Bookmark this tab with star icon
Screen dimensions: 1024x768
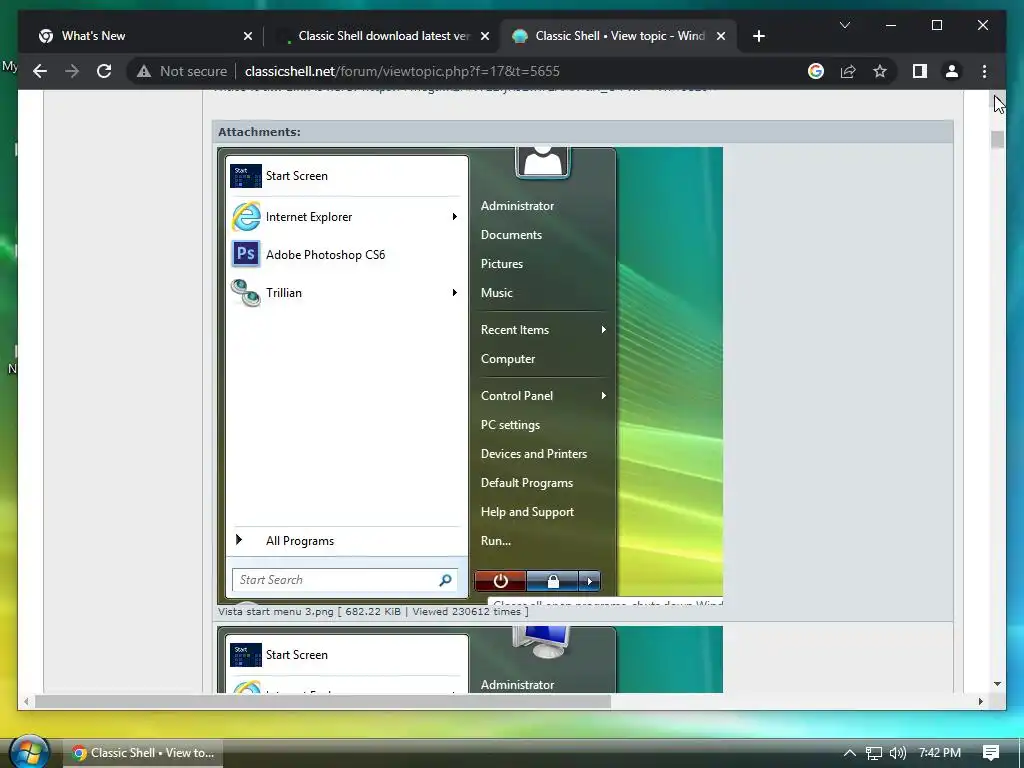tap(880, 71)
